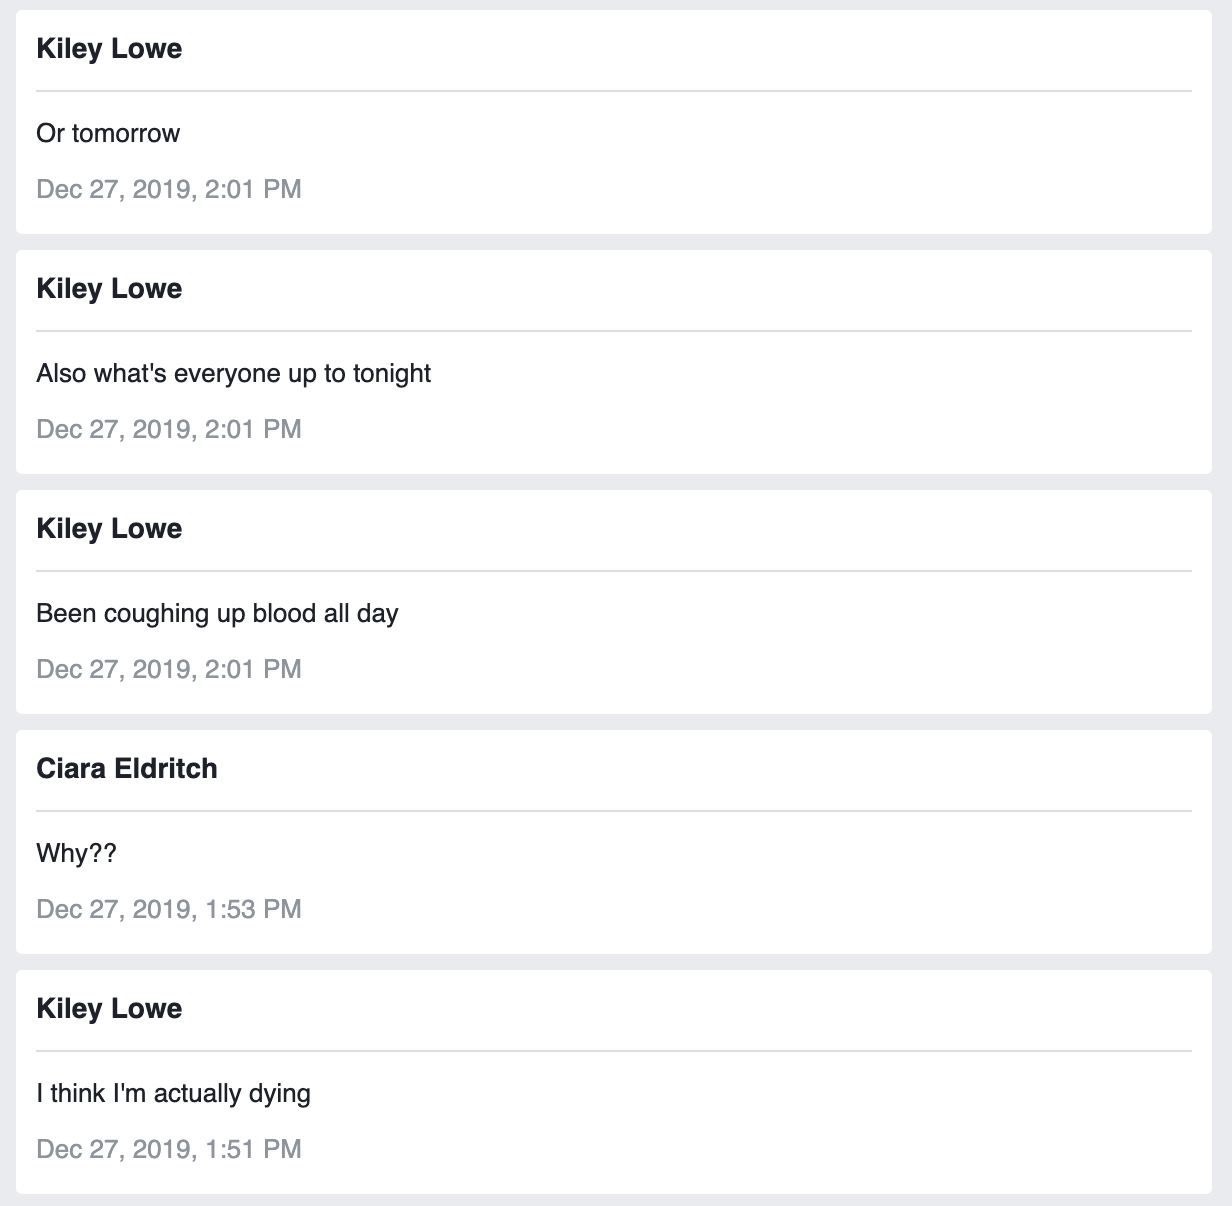This screenshot has width=1232, height=1206.
Task: Click Kiley Lowe name above "Been coughing" message
Action: click(x=109, y=529)
